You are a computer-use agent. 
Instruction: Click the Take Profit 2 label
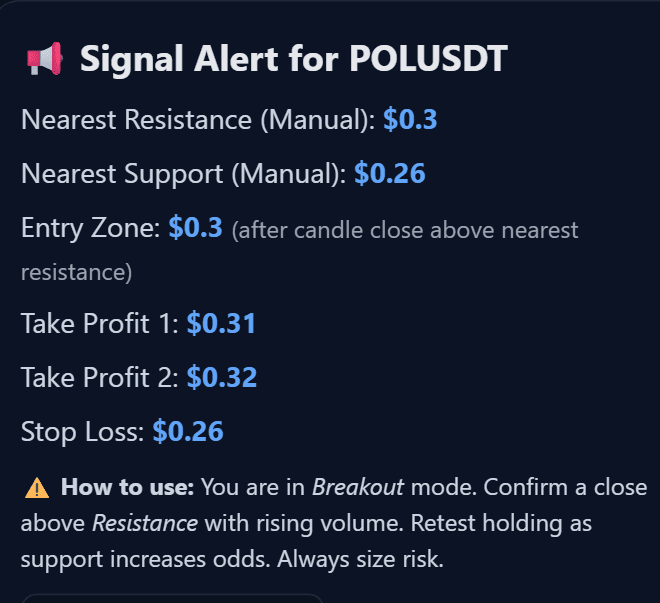click(100, 377)
